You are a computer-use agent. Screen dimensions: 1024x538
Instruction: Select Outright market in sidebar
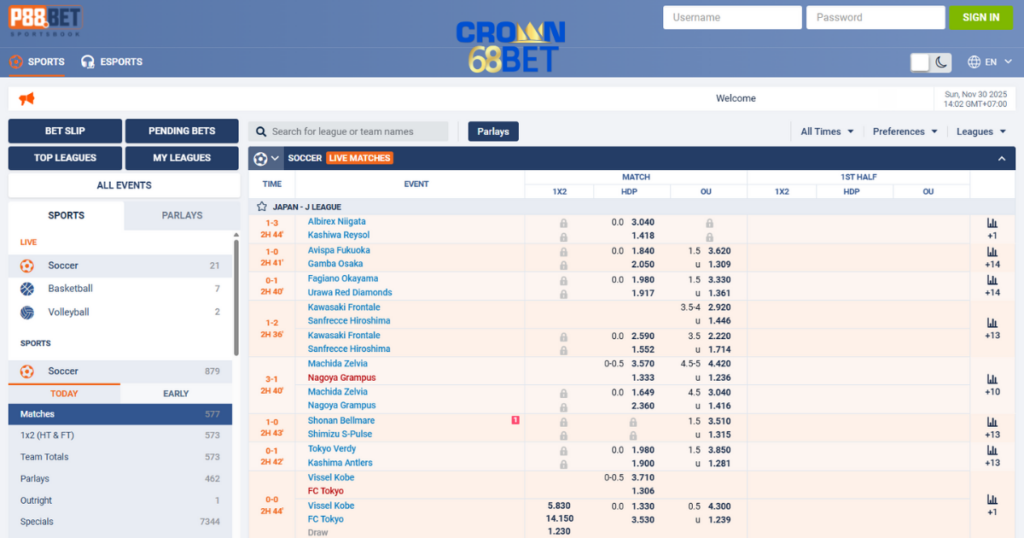120,501
